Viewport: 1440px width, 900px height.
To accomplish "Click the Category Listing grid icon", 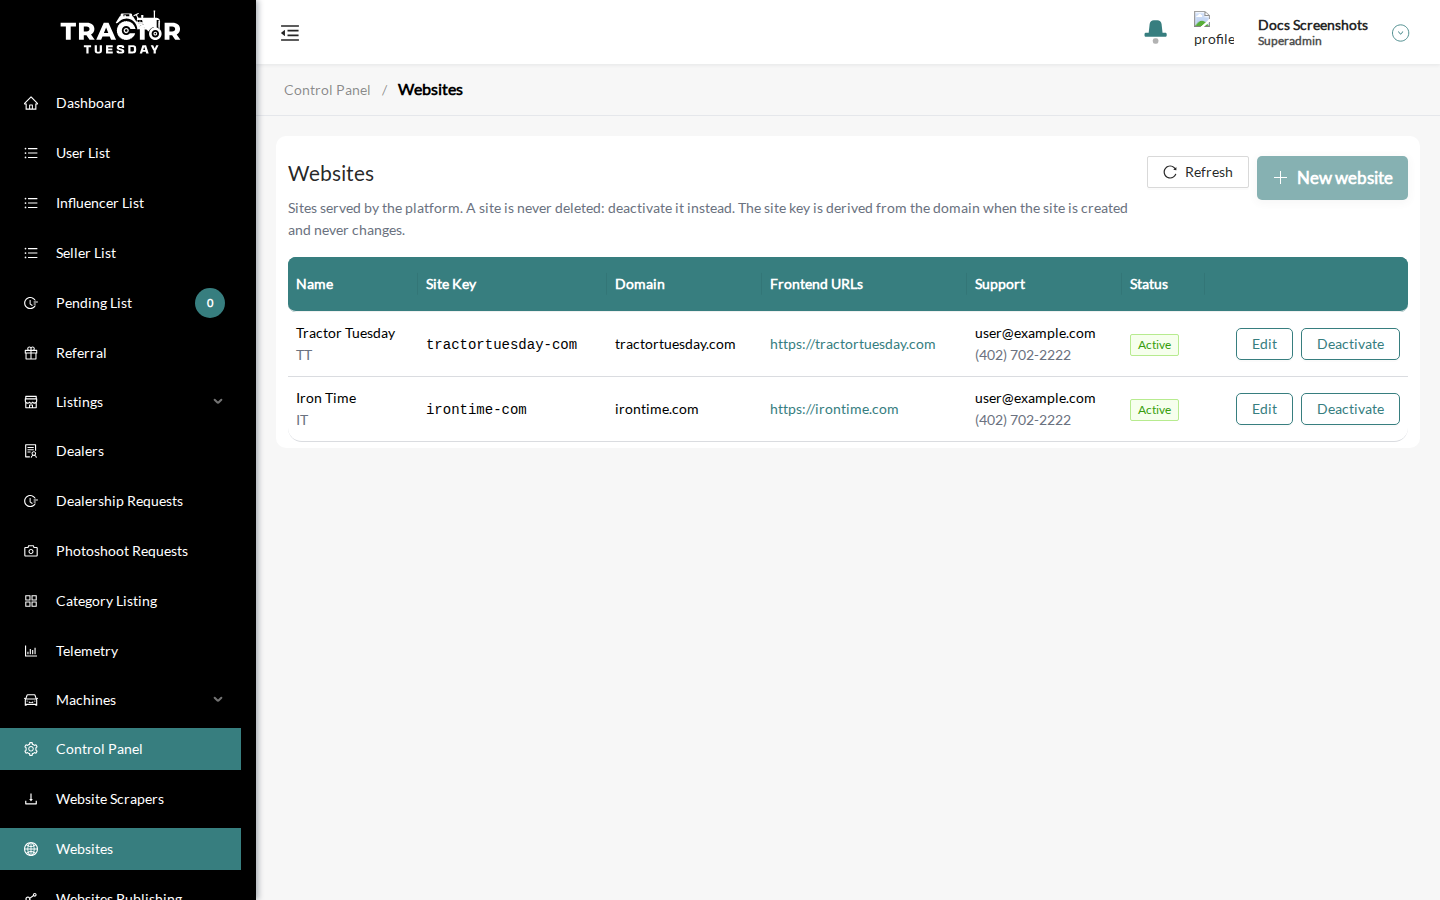I will click(31, 601).
